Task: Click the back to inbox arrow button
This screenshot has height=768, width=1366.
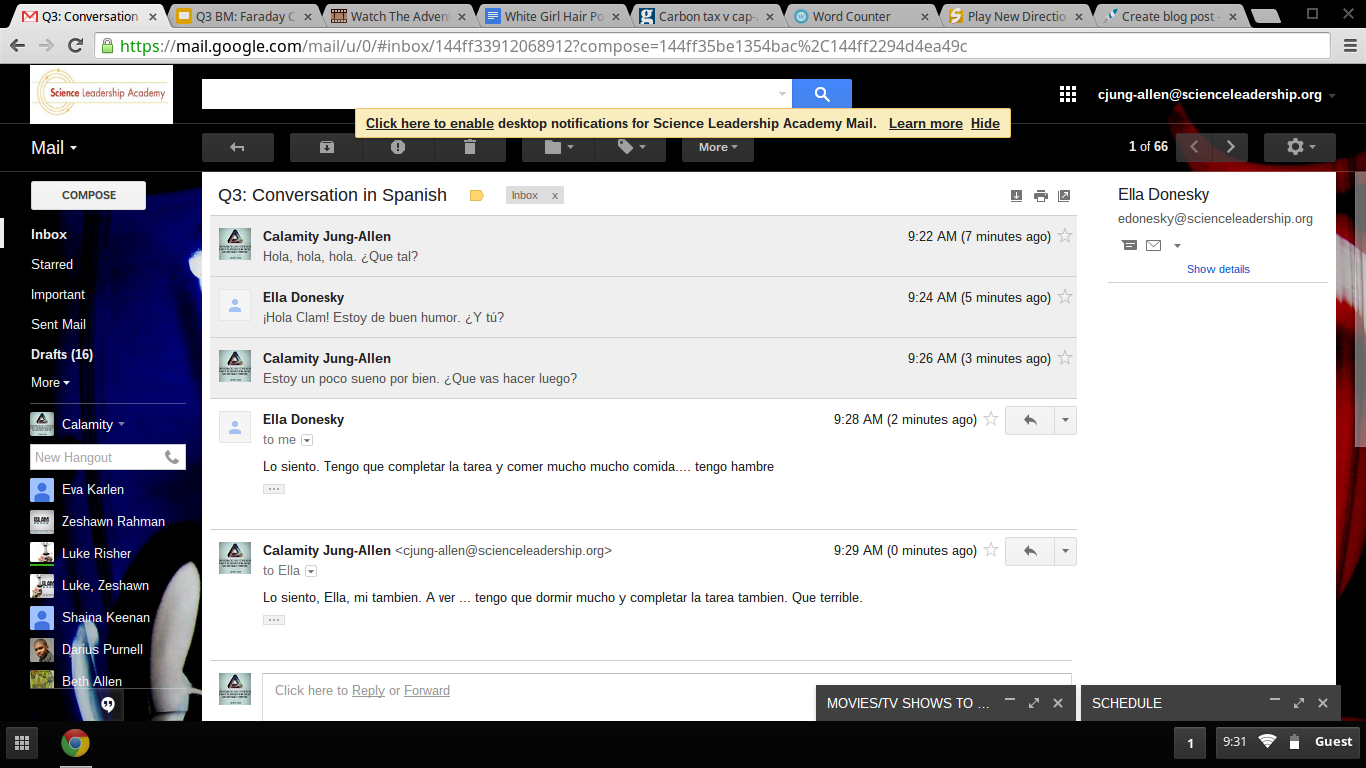Action: click(237, 147)
